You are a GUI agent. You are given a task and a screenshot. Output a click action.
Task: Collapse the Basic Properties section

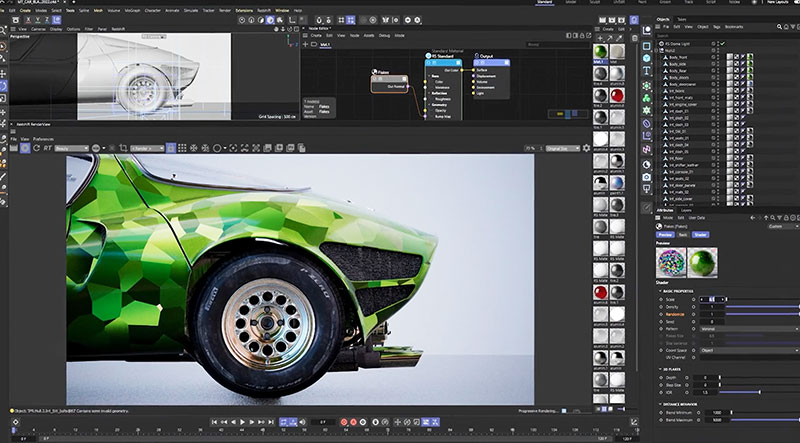(x=660, y=291)
